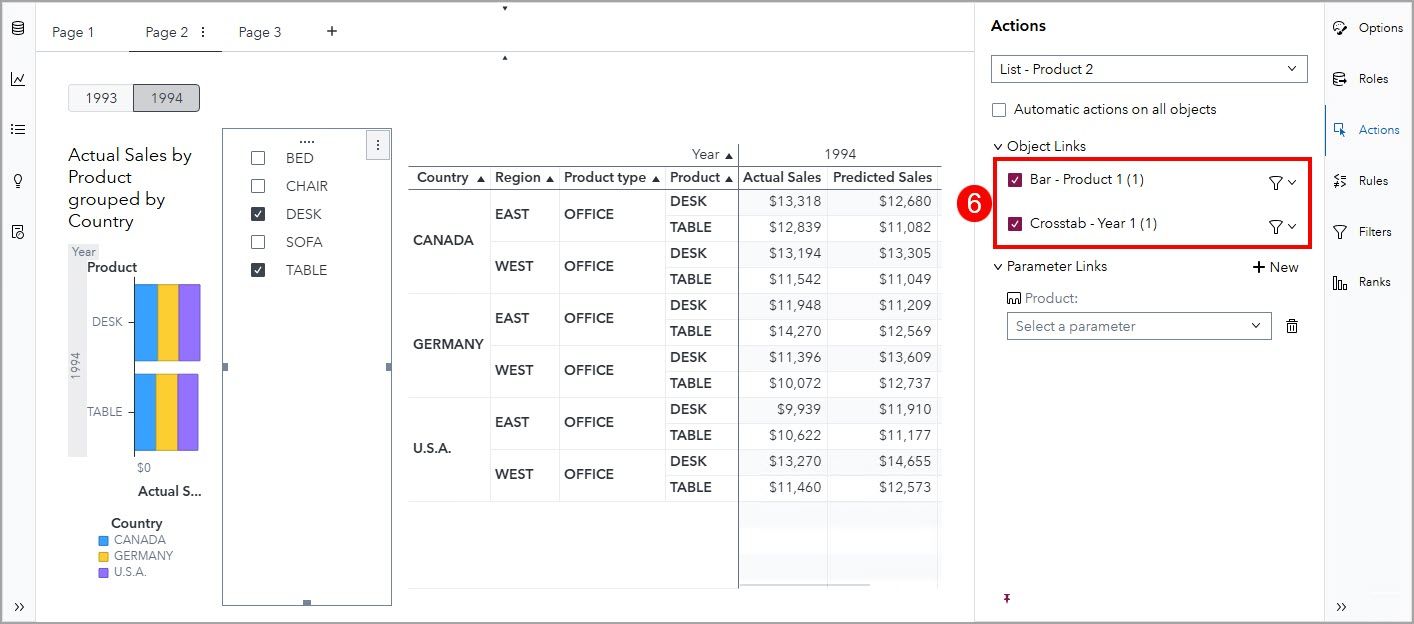Open the Suggestions lightbulb icon
This screenshot has width=1414, height=624.
[18, 181]
